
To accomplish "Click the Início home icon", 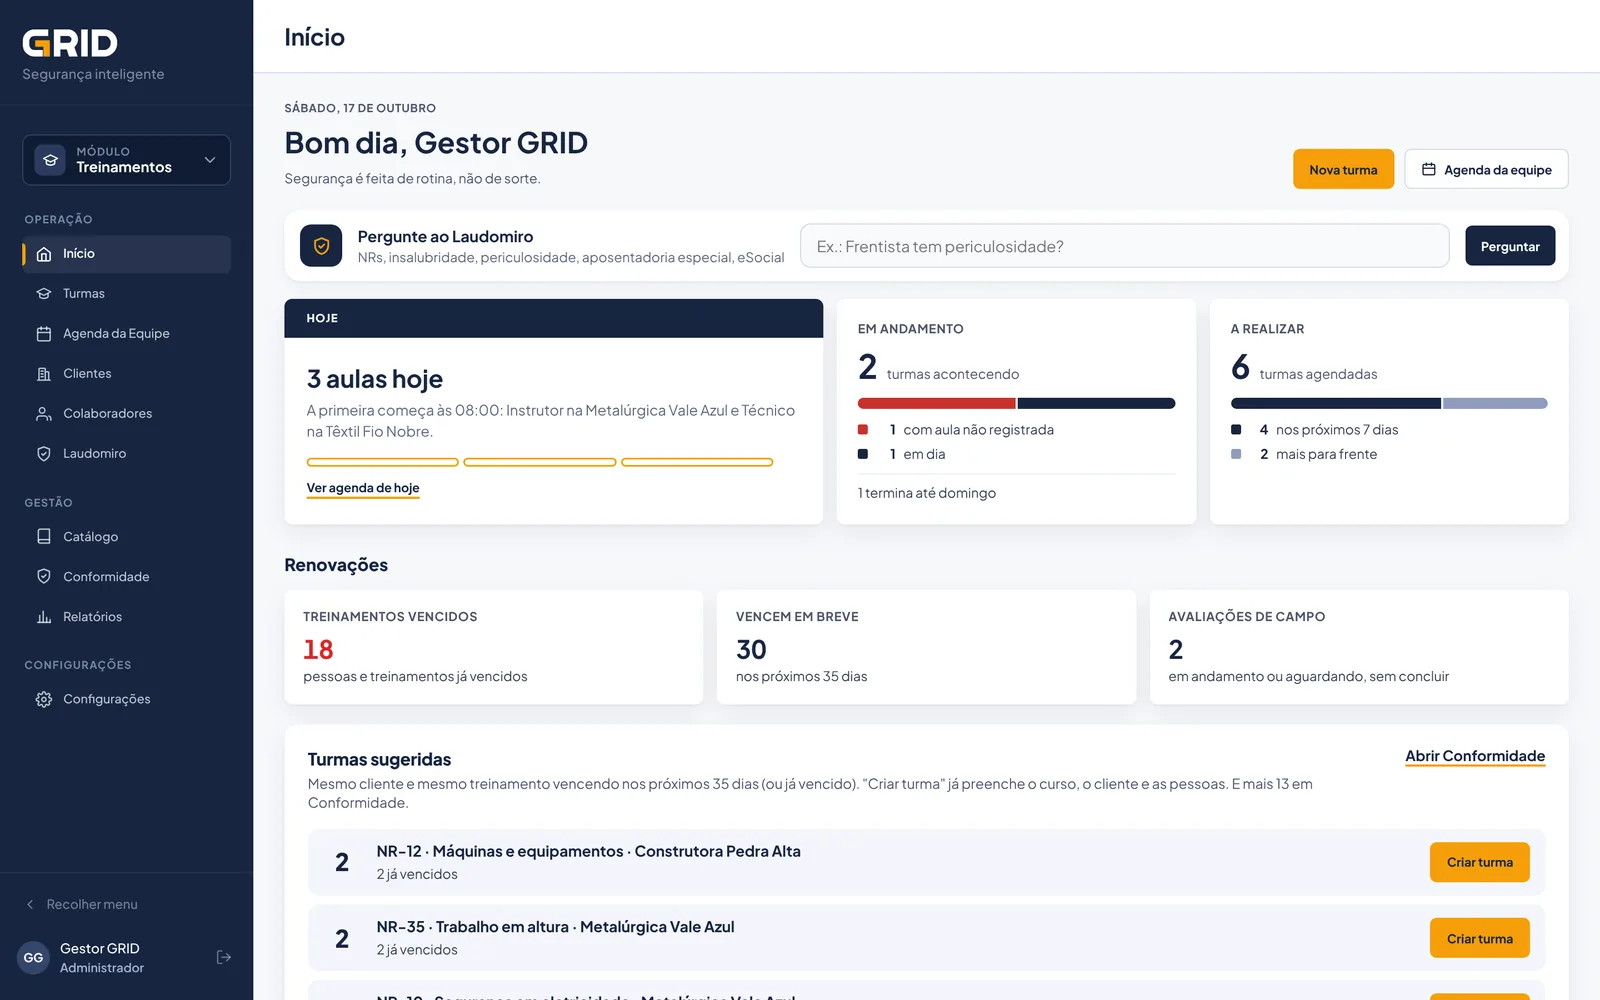I will (44, 254).
